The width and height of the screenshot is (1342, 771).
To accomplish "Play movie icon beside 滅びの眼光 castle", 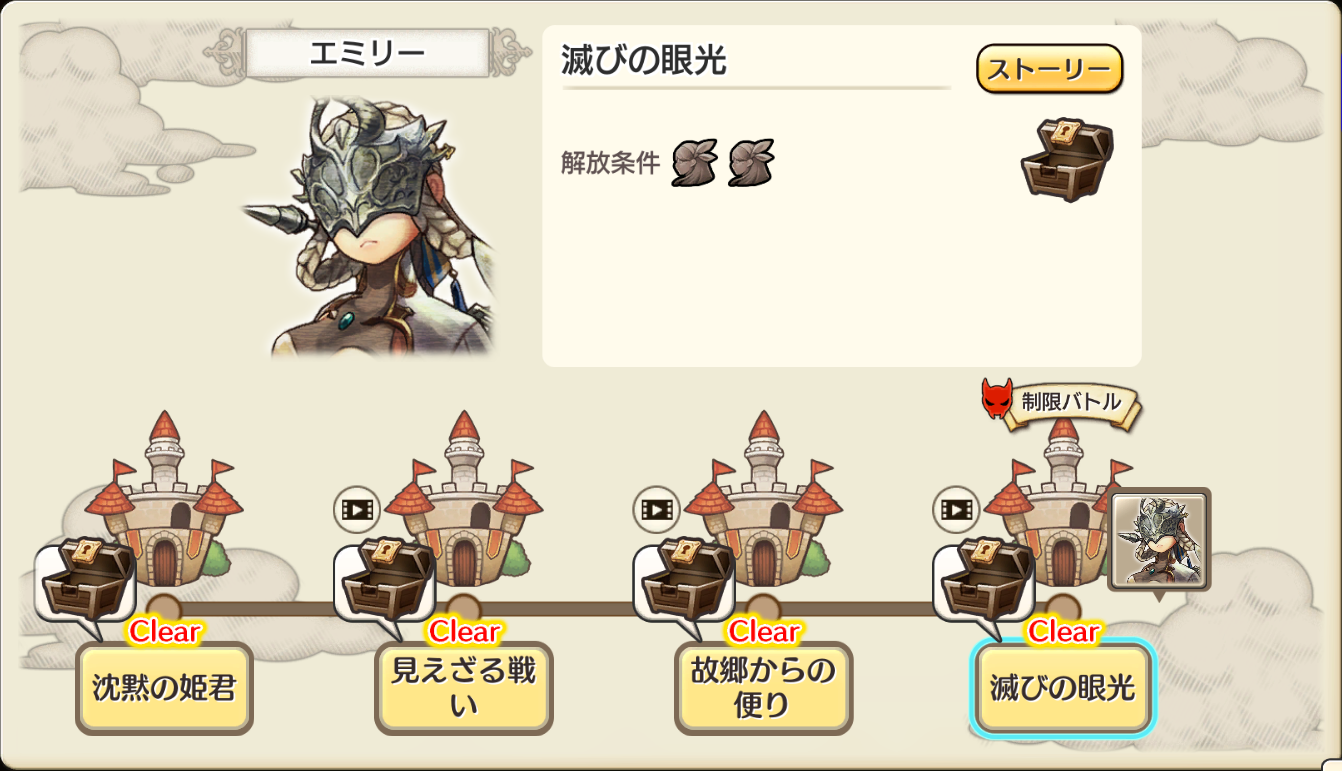I will pos(956,510).
